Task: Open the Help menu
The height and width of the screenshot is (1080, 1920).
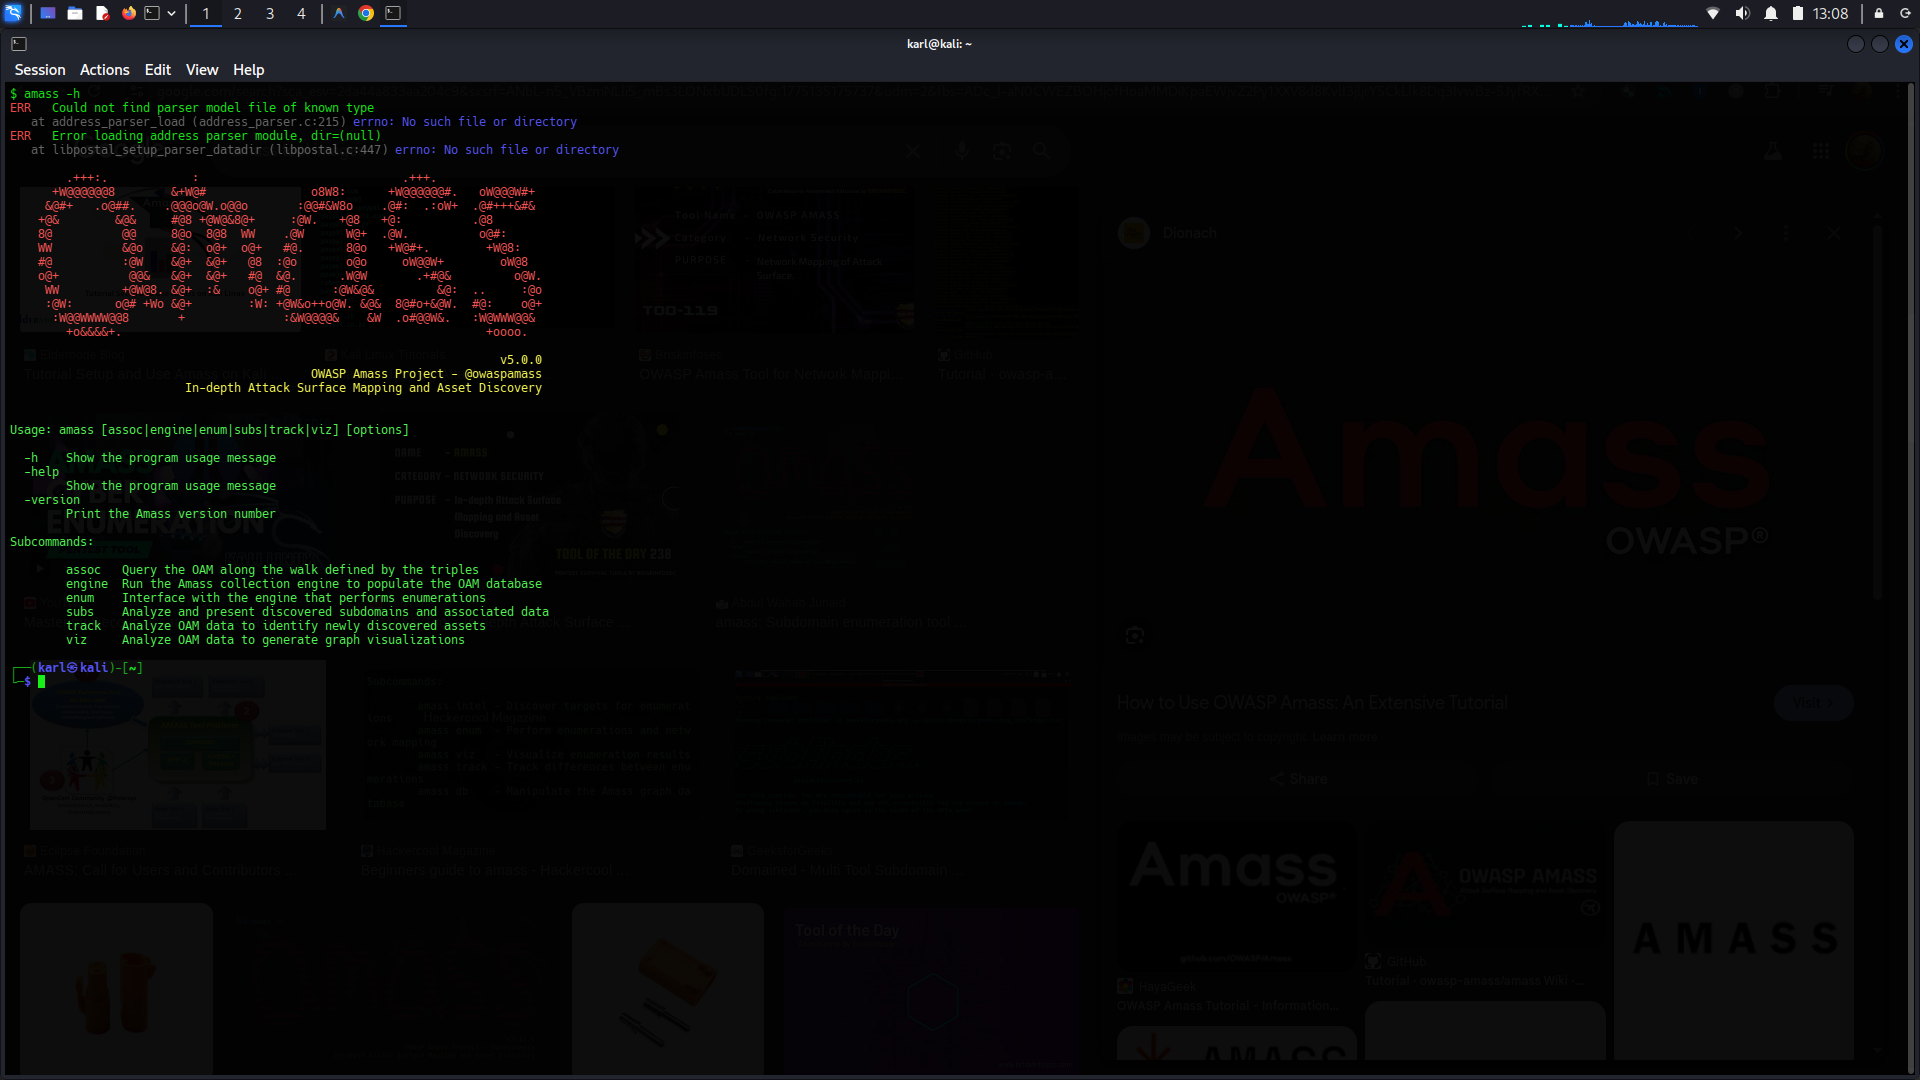Action: click(248, 70)
